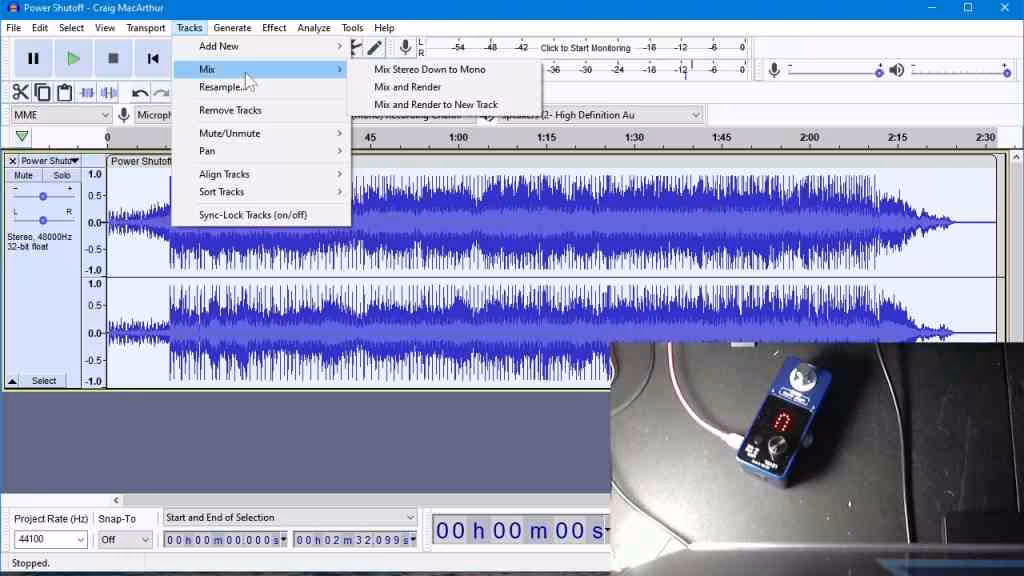1024x576 pixels.
Task: Solo the Power Shutoff track
Action: (x=62, y=176)
